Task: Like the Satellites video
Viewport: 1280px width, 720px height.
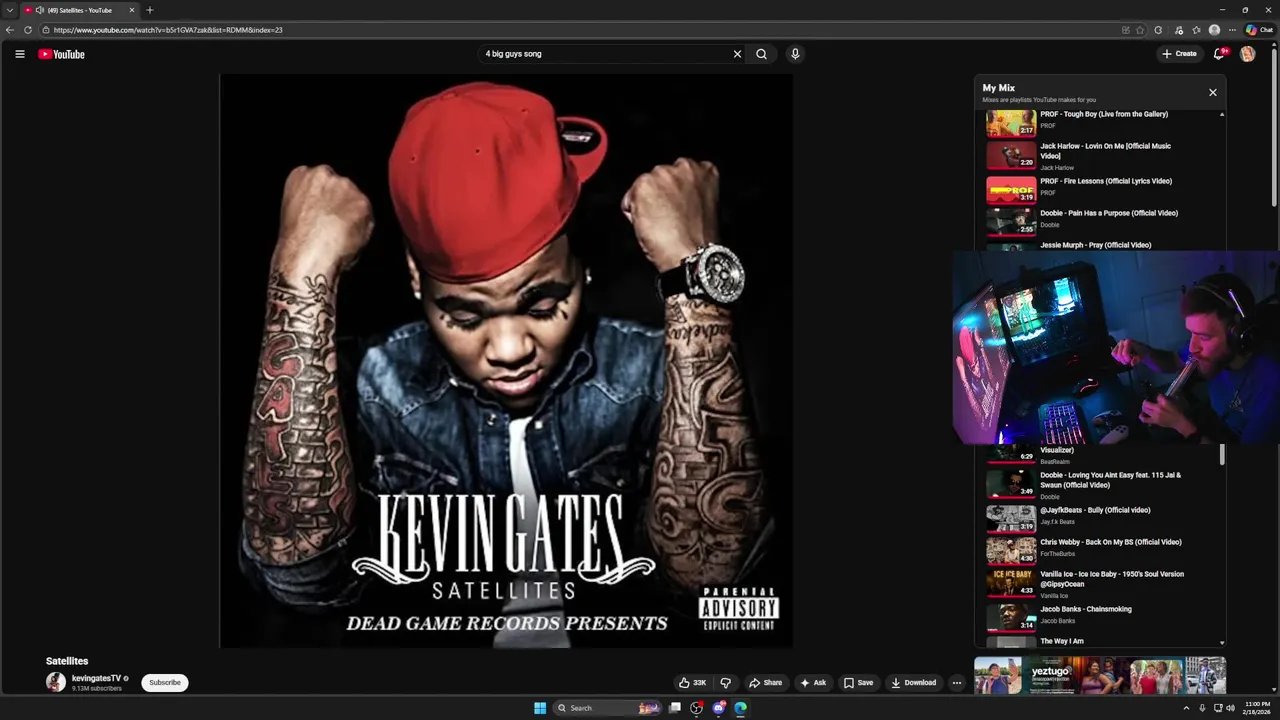Action: pyautogui.click(x=693, y=683)
